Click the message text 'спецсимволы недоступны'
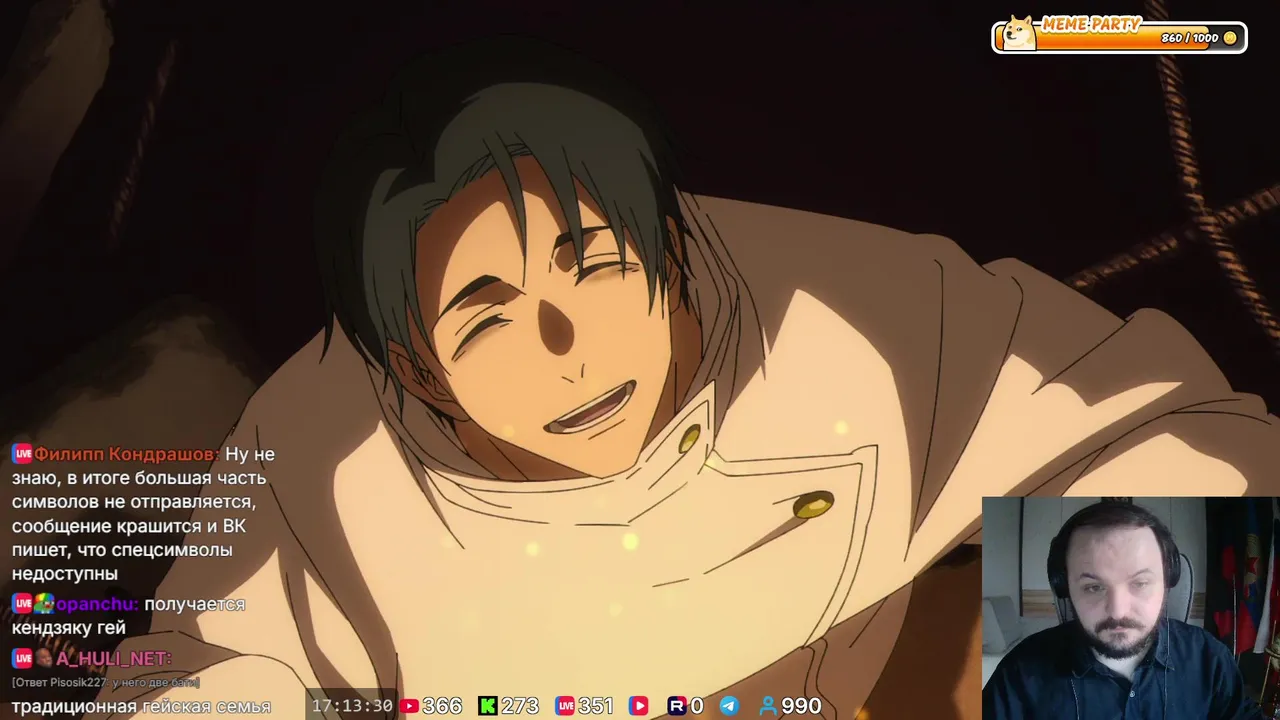The image size is (1280, 720). click(x=122, y=562)
